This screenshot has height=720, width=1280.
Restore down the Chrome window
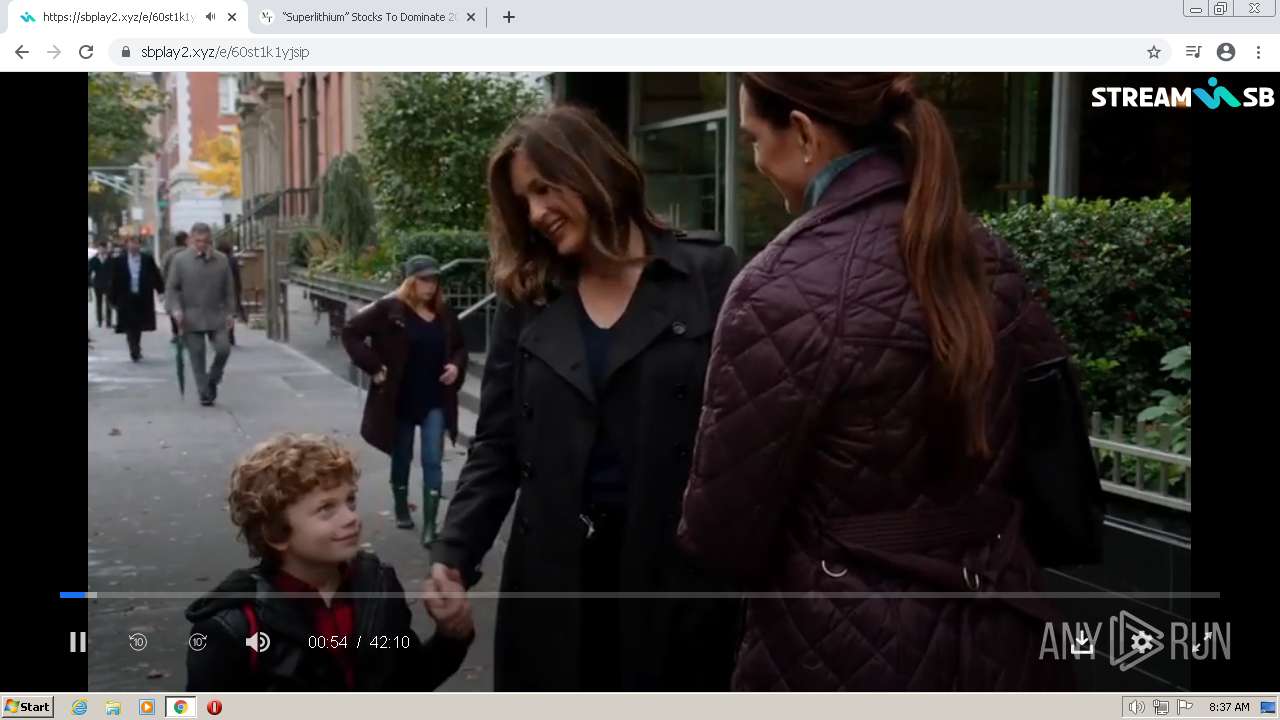(x=1221, y=9)
